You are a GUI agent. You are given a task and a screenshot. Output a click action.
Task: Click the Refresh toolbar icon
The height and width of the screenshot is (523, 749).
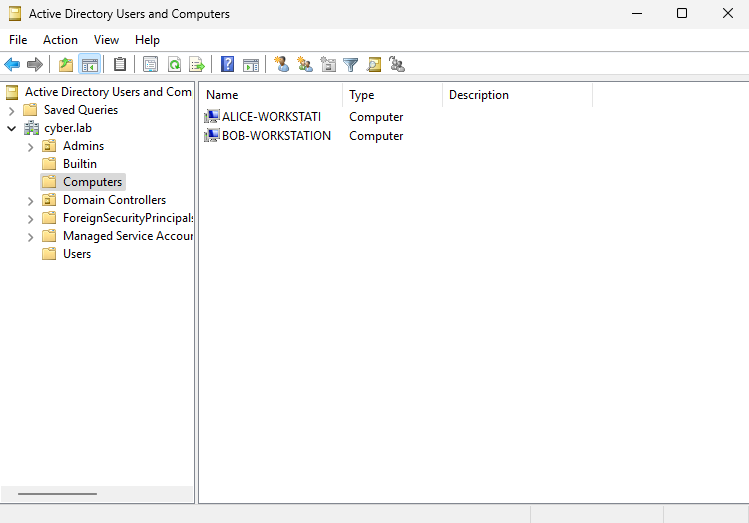click(x=174, y=65)
